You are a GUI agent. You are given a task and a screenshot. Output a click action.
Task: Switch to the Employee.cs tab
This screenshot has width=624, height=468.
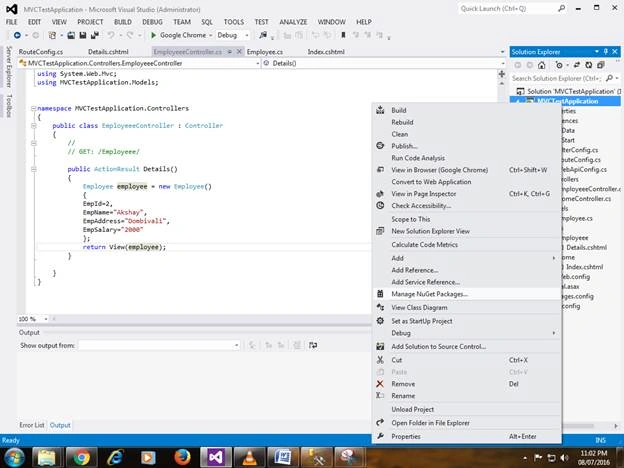pyautogui.click(x=265, y=52)
